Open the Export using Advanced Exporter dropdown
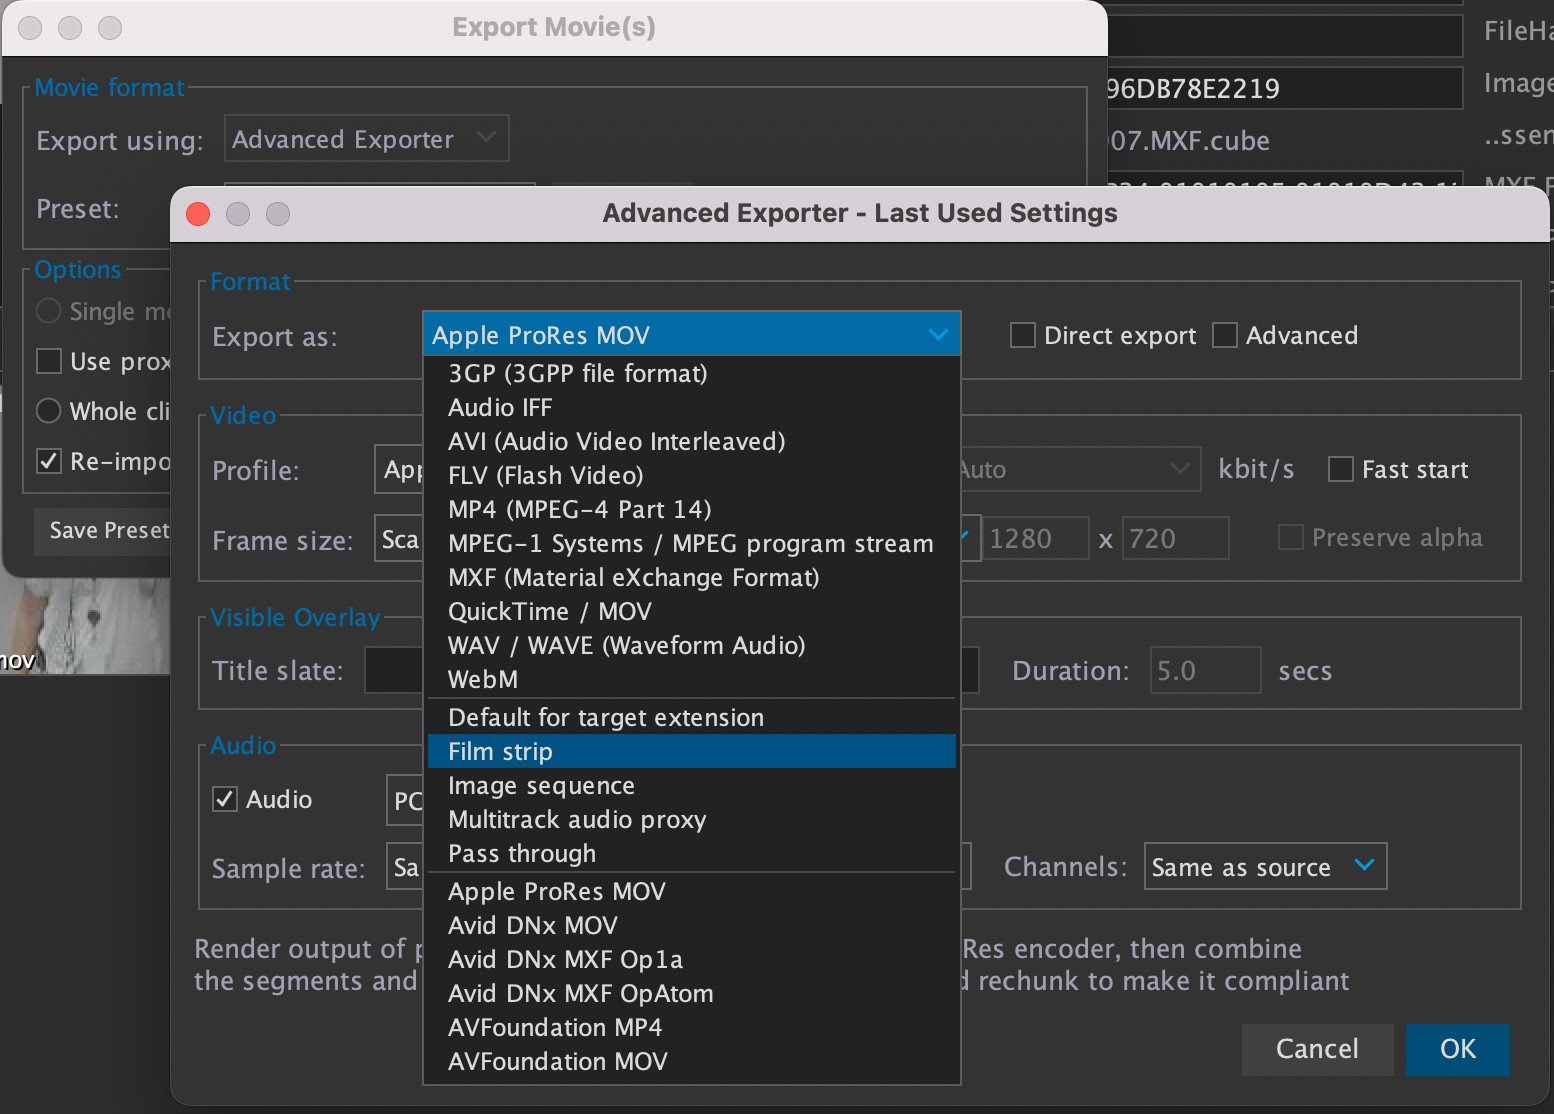1554x1114 pixels. pyautogui.click(x=366, y=139)
